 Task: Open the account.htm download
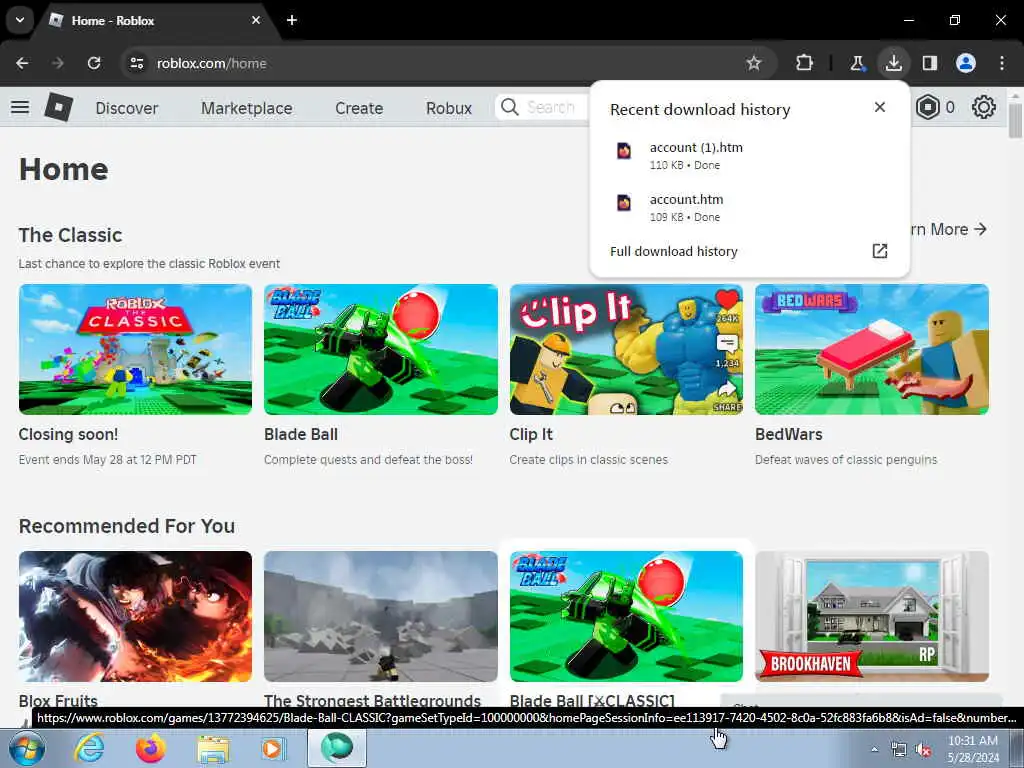tap(749, 207)
